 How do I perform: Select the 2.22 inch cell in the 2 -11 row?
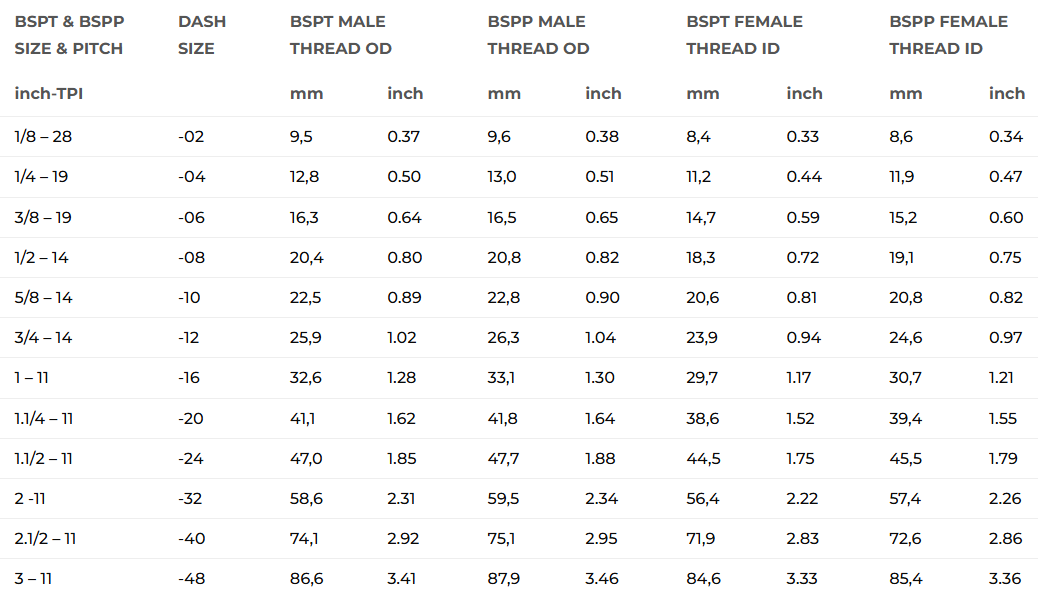[x=803, y=498]
